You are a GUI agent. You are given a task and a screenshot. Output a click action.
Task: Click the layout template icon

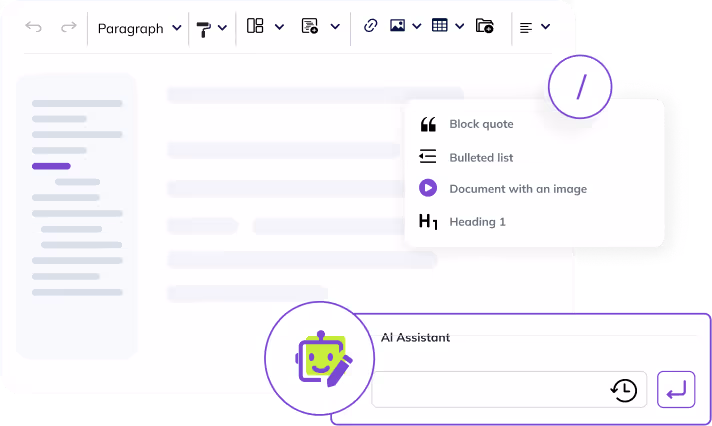point(255,27)
